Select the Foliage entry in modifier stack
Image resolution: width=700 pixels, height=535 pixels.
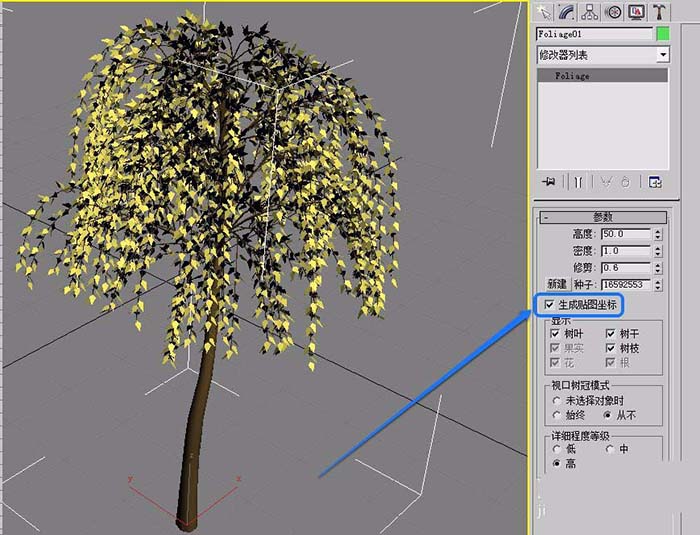click(603, 76)
